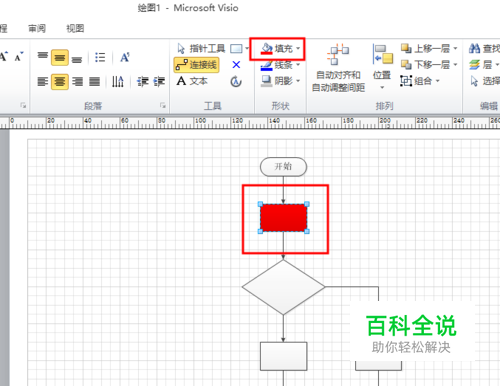Click the decrease indent icon
The height and width of the screenshot is (386, 500).
(x=143, y=82)
